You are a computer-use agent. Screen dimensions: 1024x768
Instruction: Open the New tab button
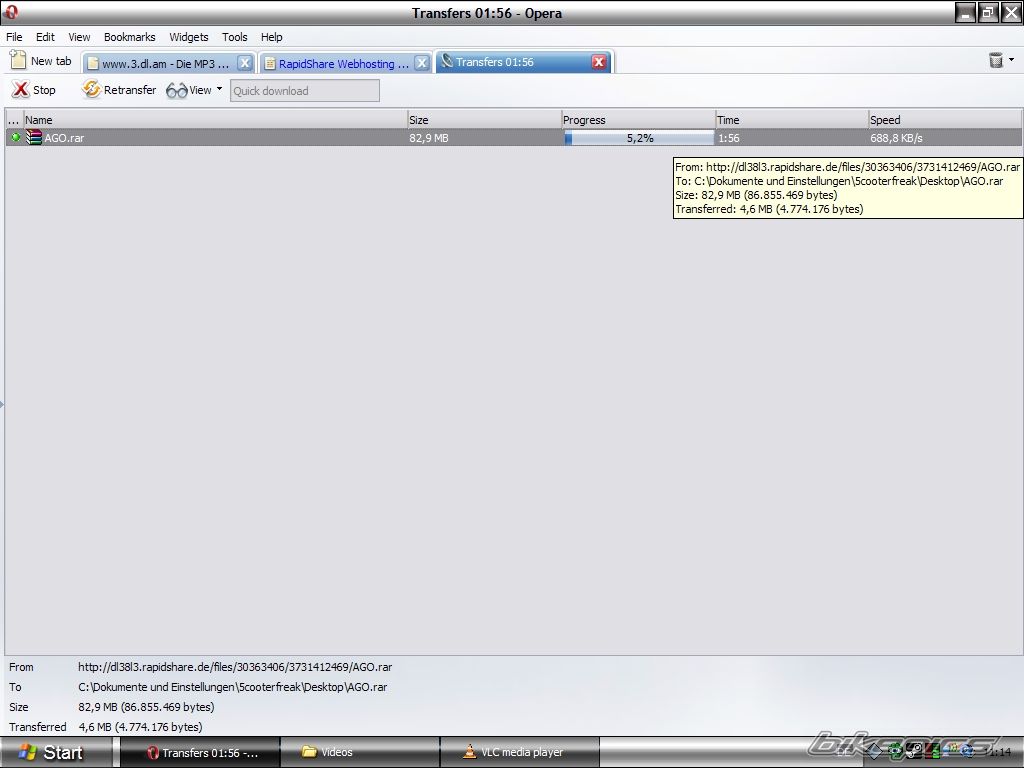[x=41, y=61]
